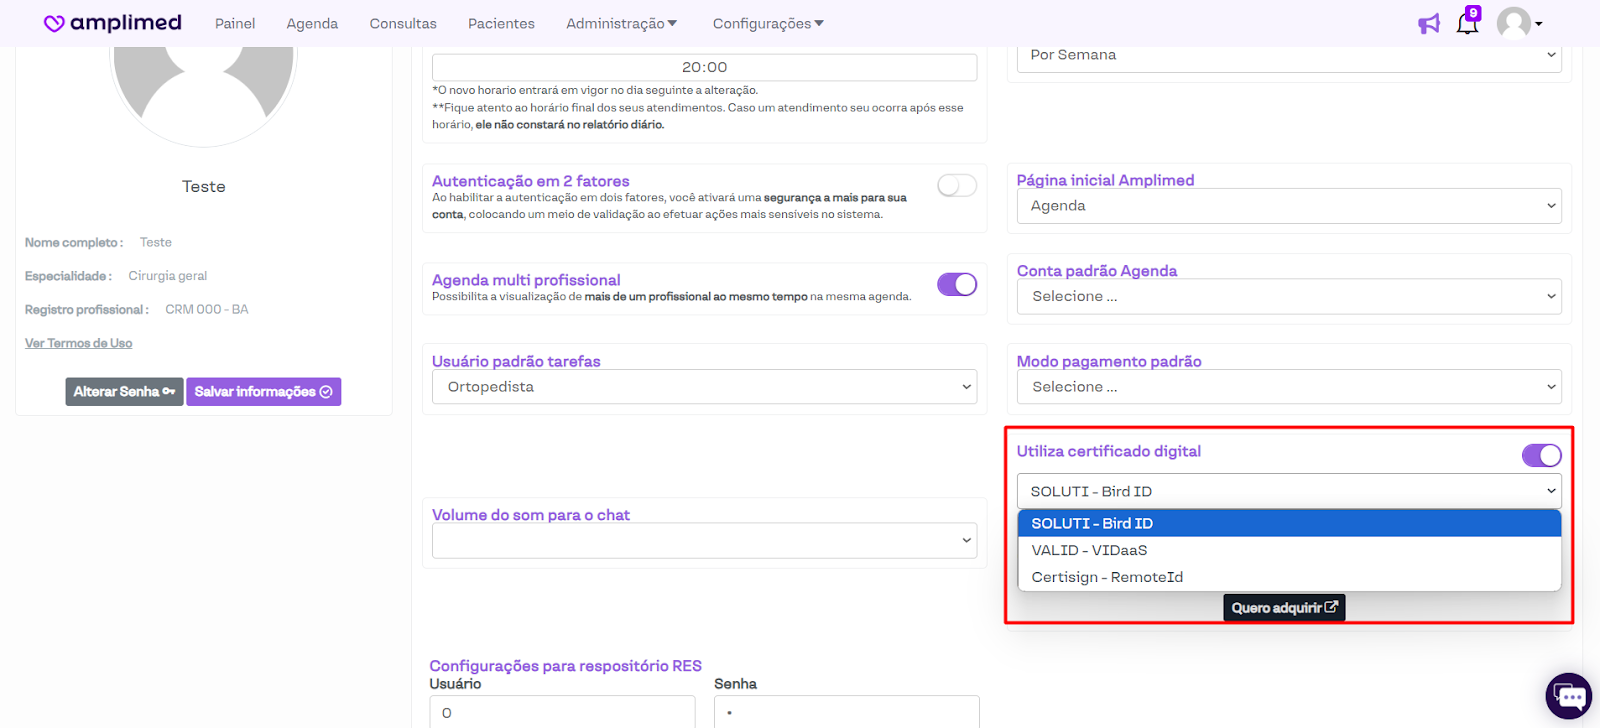Viewport: 1600px width, 728px height.
Task: Open the Modo pagamento padrão dropdown
Action: tap(1288, 387)
